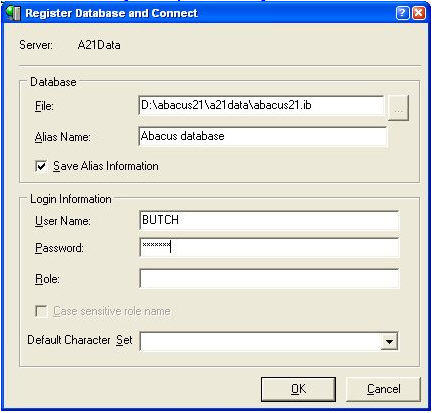Click the Server A21Data name text
This screenshot has width=432, height=413.
pyautogui.click(x=99, y=45)
